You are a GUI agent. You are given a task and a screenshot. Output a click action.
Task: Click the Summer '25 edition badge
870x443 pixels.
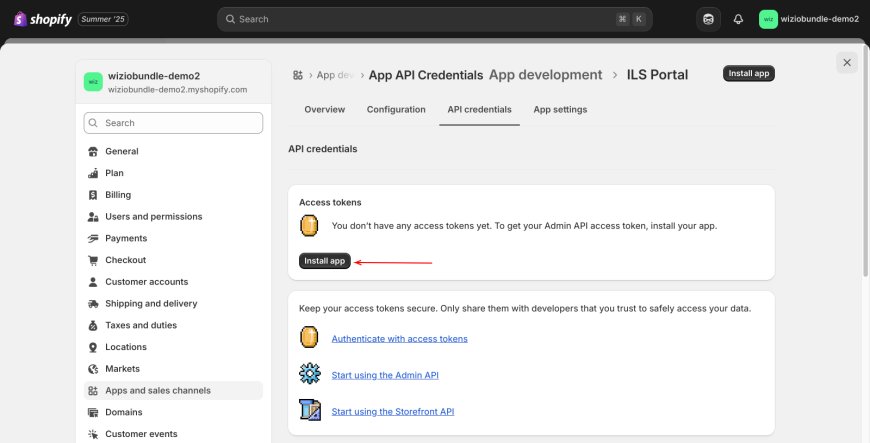(103, 19)
